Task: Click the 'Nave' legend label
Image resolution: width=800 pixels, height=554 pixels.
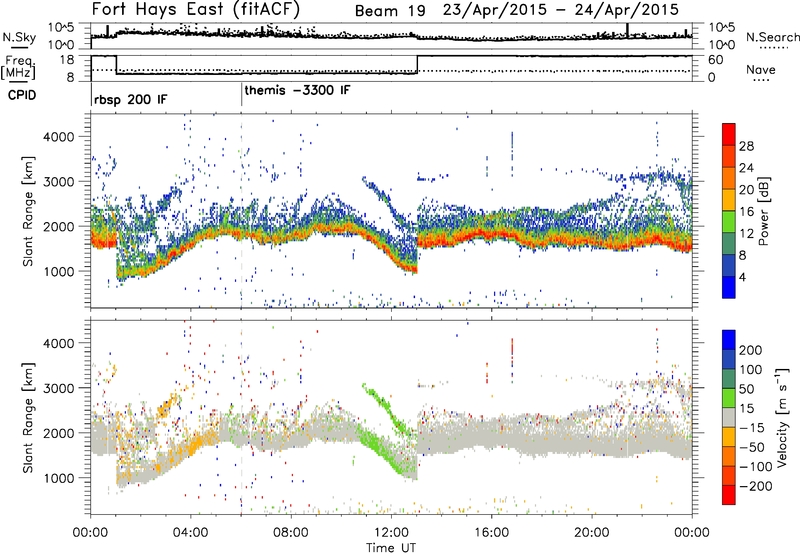Action: 761,69
